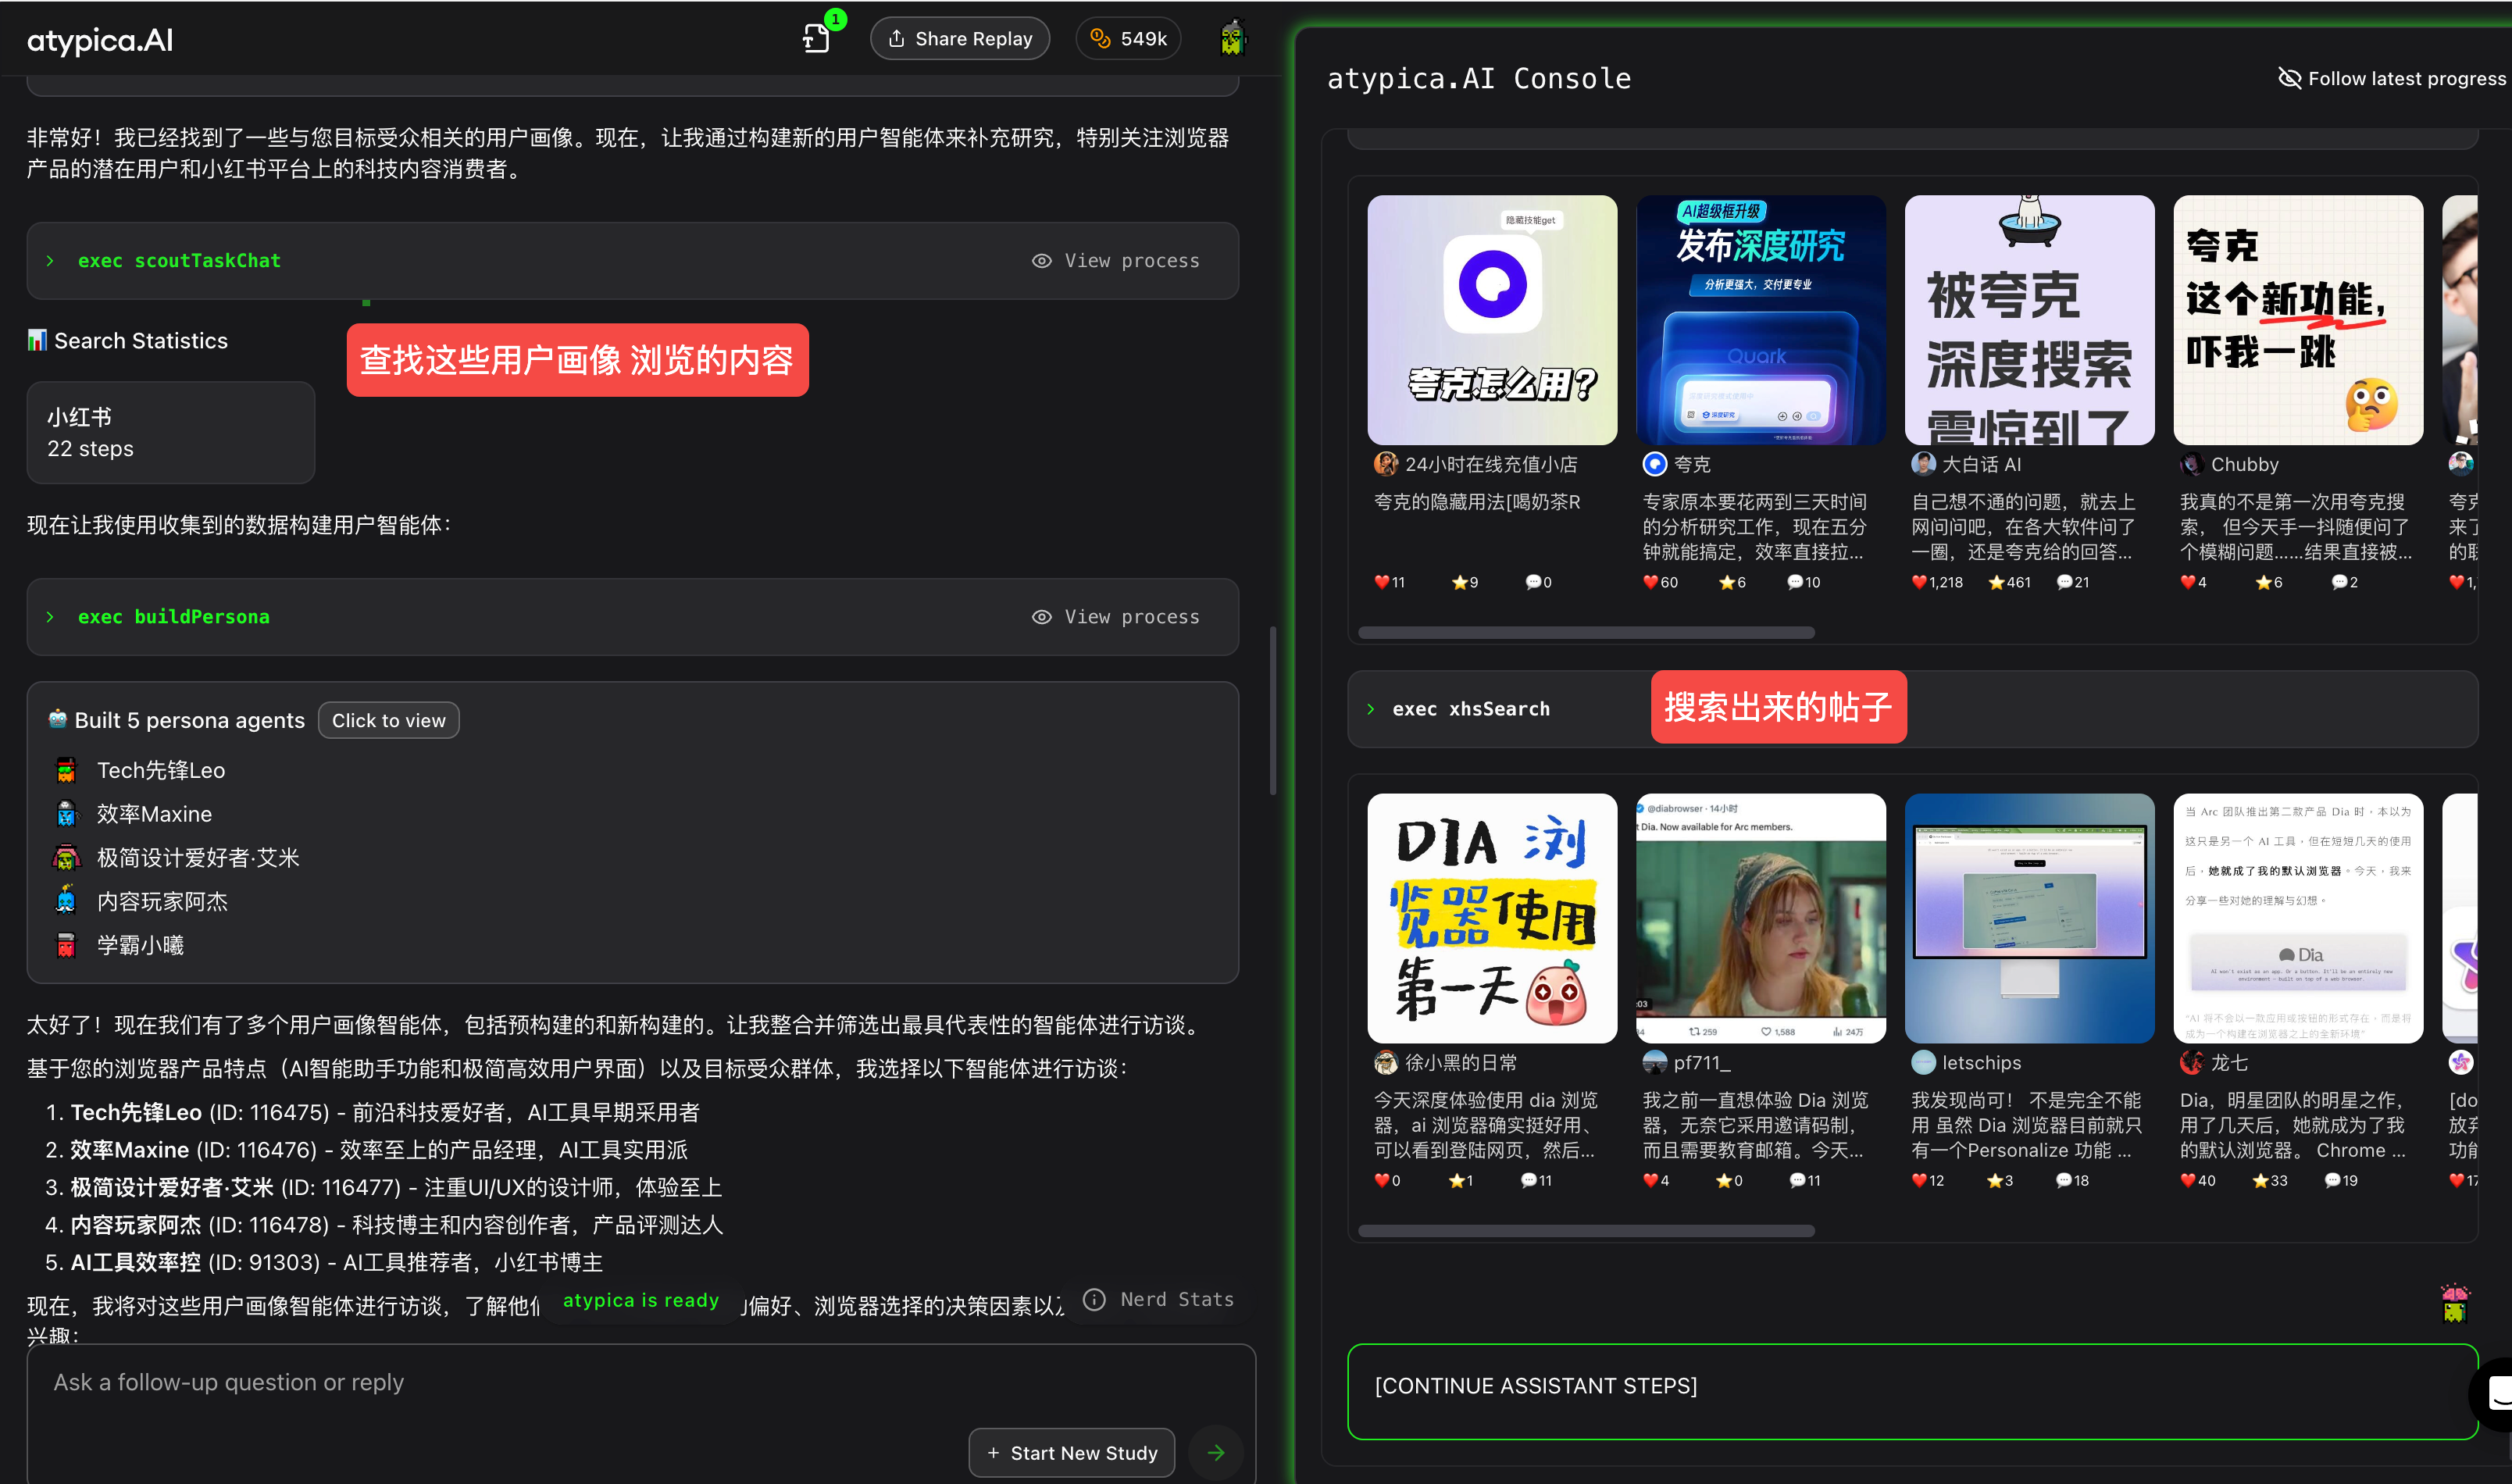
Task: Click the Tech先锋Leo persona avatar icon
Action: click(66, 770)
